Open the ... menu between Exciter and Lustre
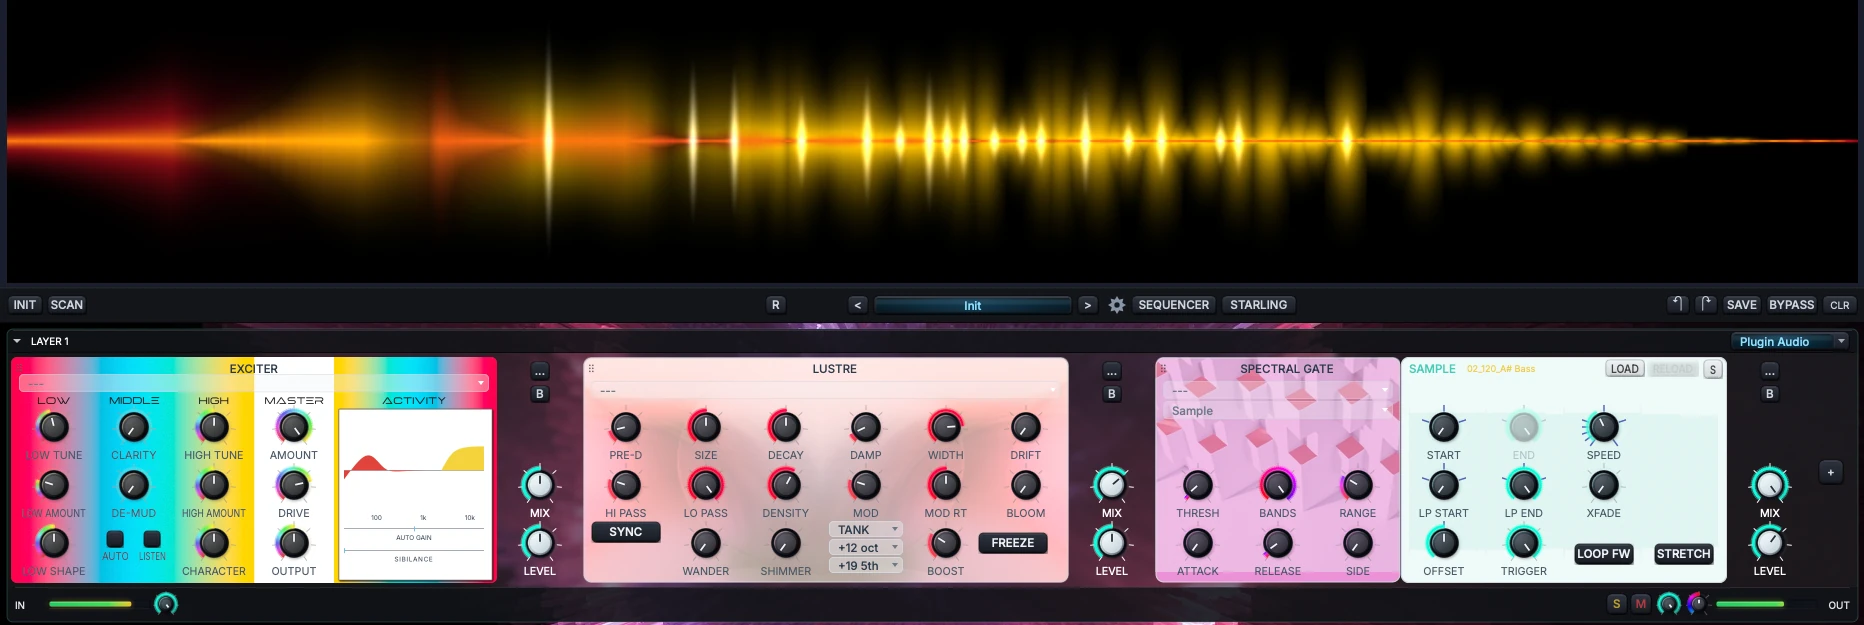Viewport: 1864px width, 625px height. pos(540,371)
